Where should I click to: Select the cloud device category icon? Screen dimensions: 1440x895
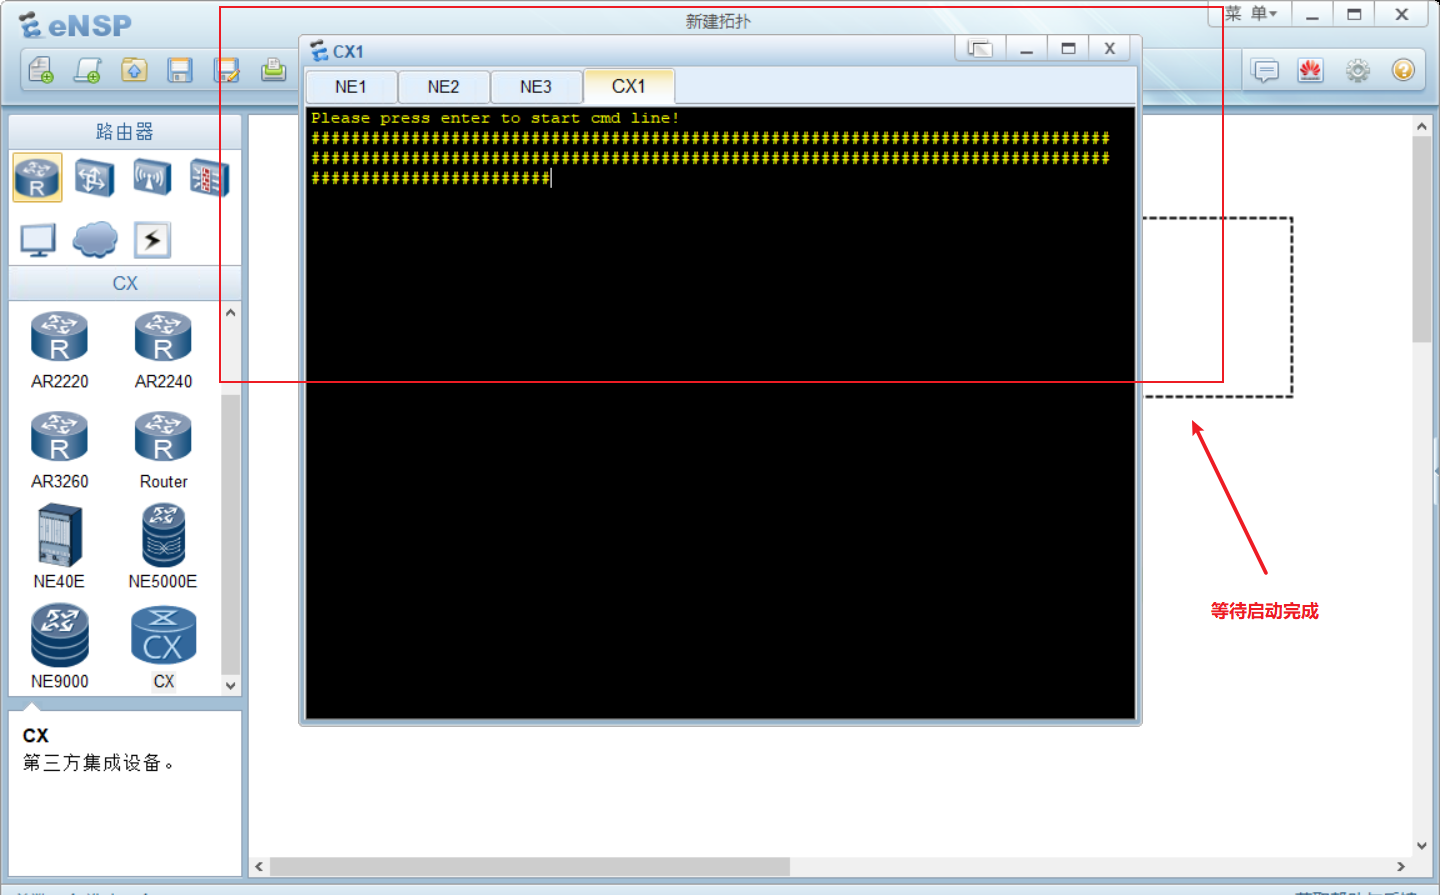95,240
